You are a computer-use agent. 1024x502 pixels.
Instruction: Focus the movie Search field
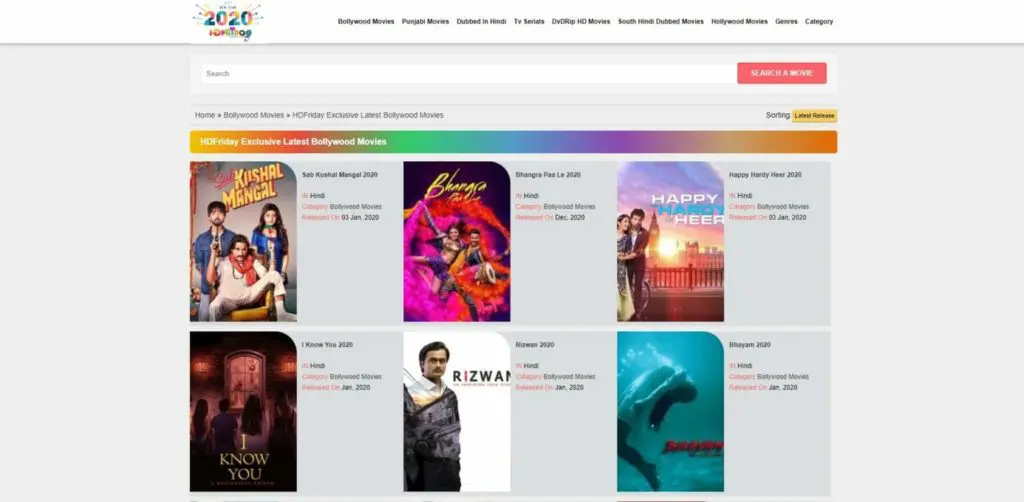(x=468, y=74)
